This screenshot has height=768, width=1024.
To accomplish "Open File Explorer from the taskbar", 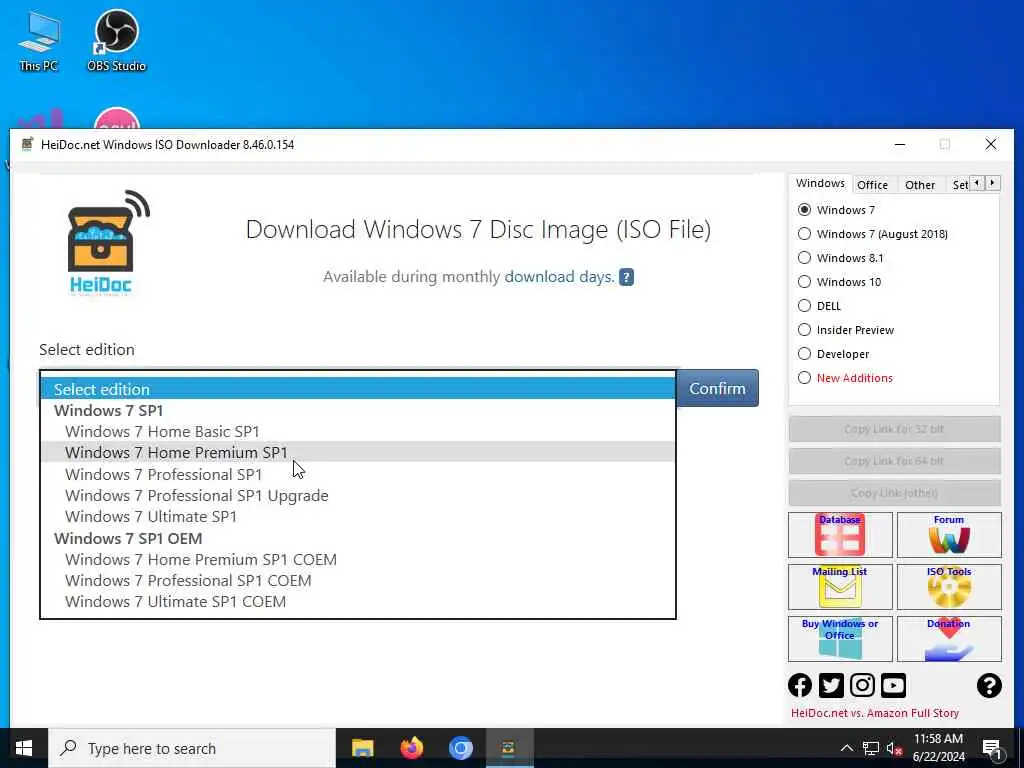I will tap(362, 748).
